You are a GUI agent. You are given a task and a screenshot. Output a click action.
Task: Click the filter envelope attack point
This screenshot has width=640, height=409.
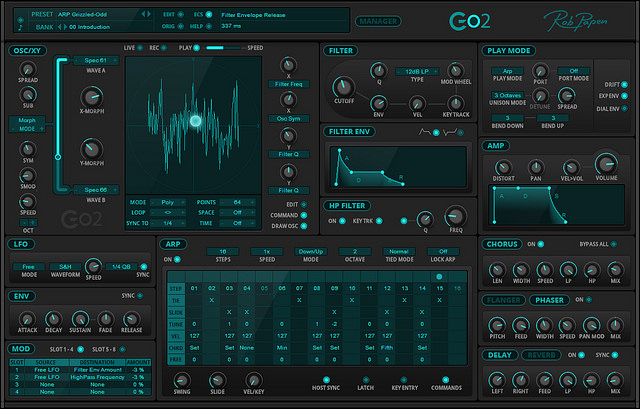(x=339, y=151)
